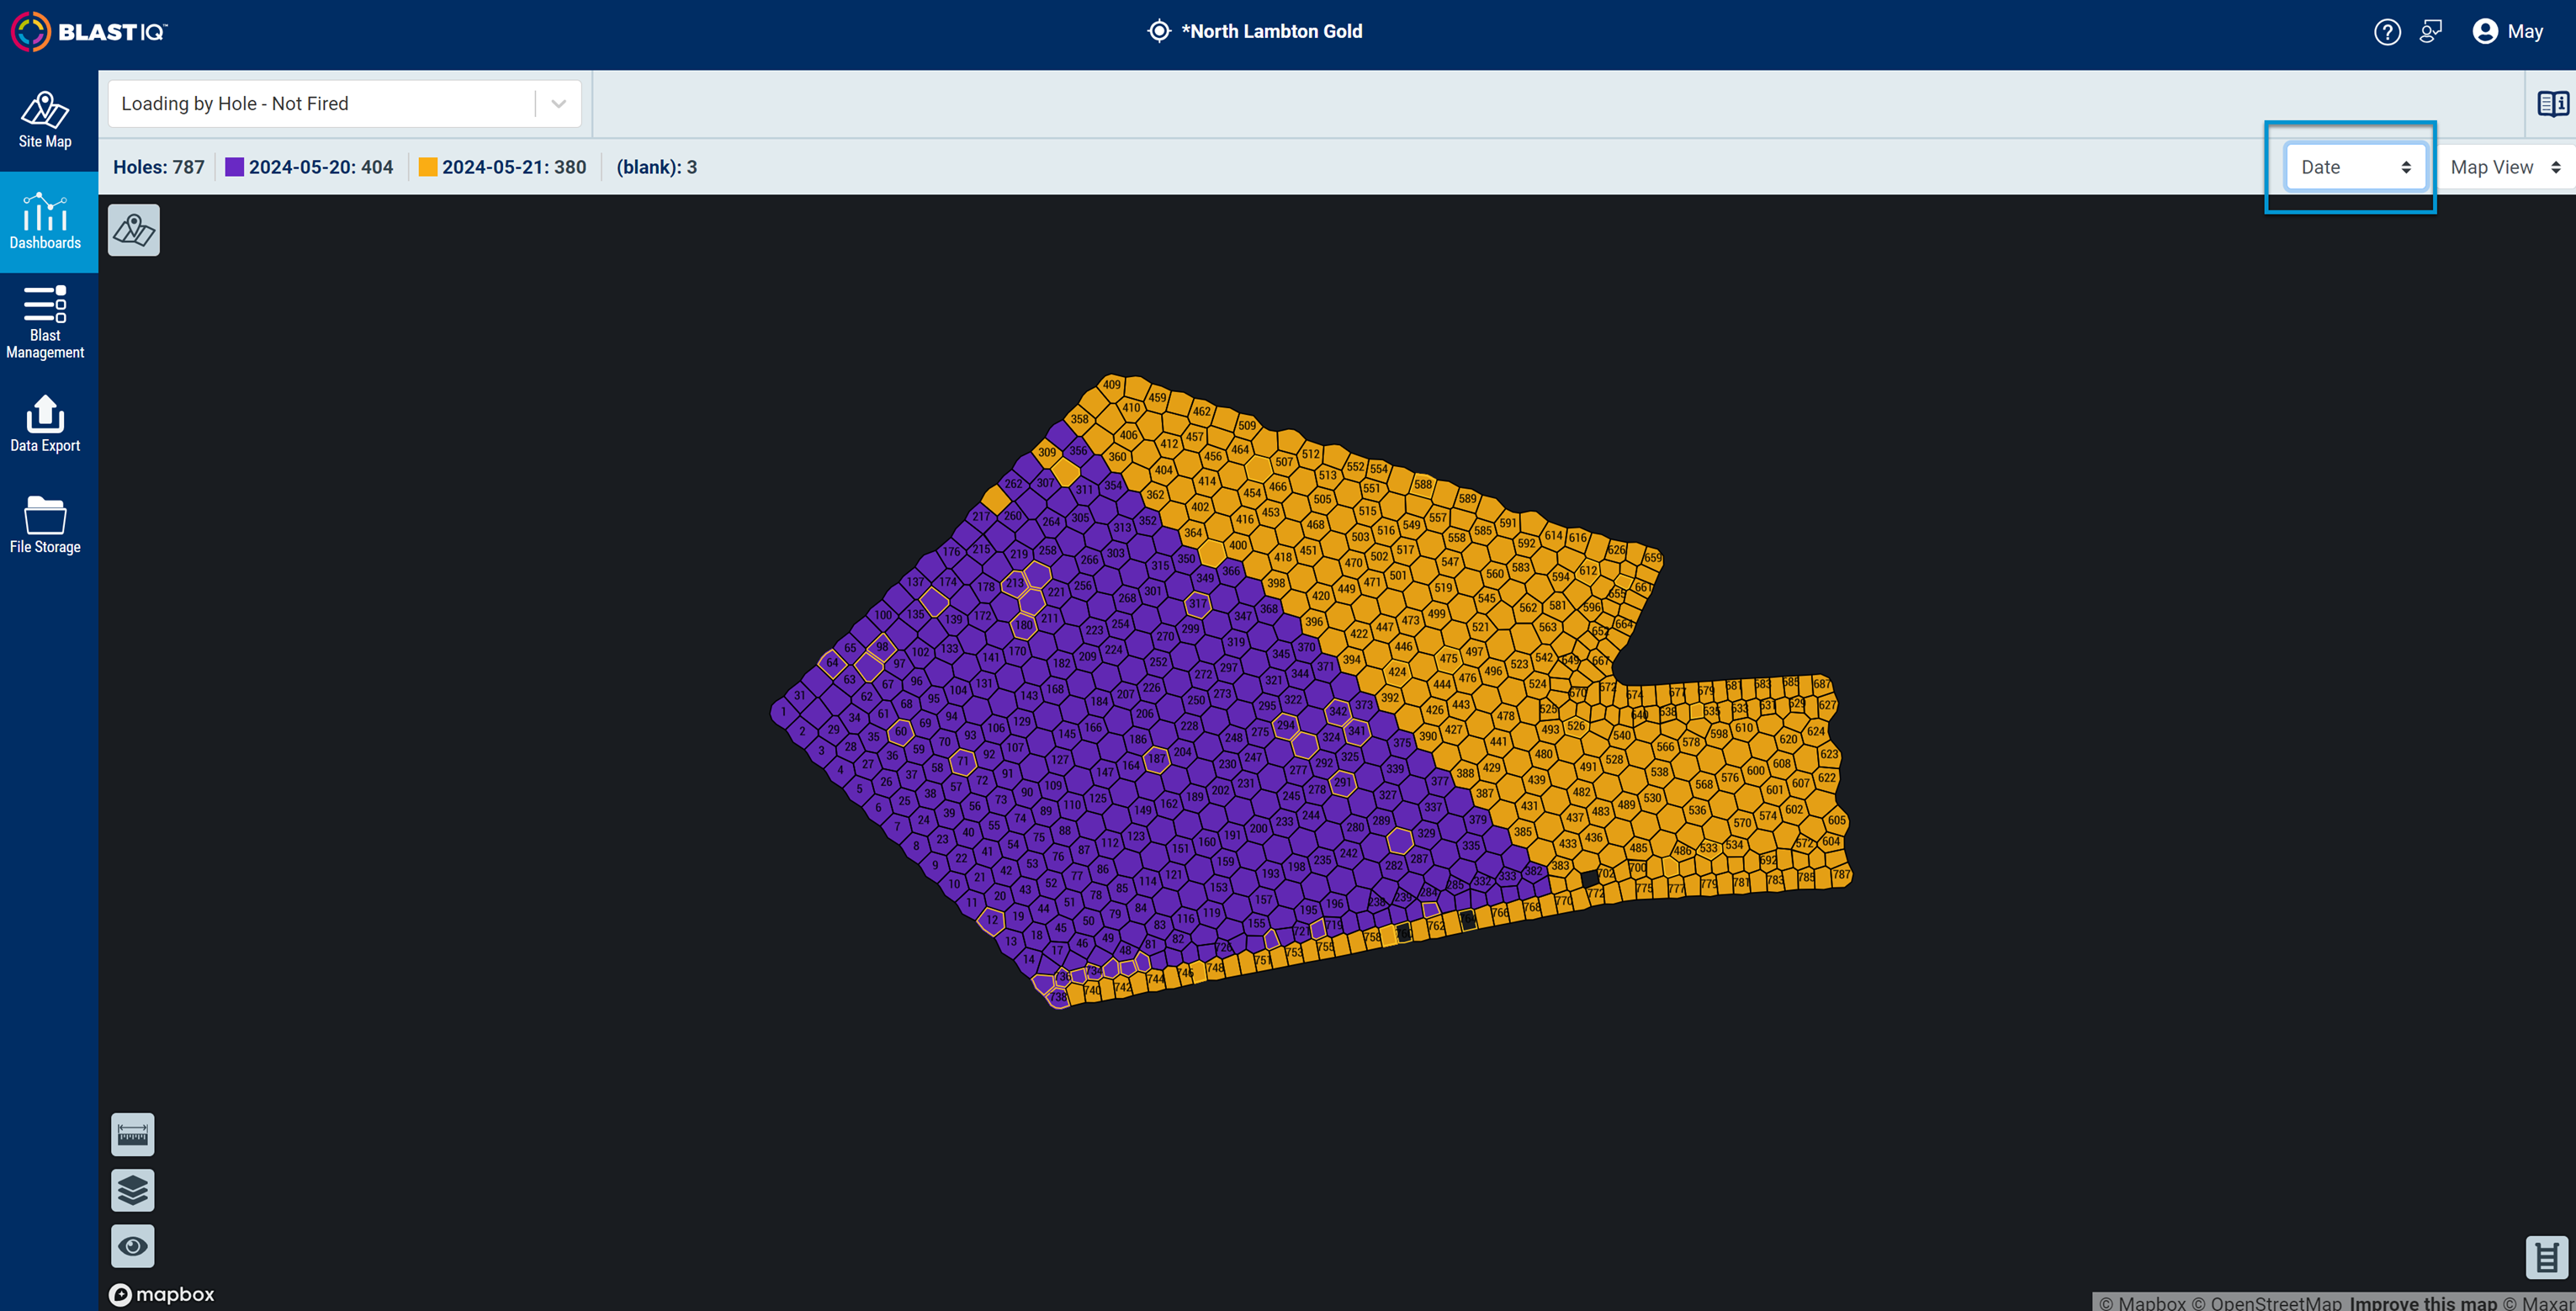Click the site target icon beside North Lambton Gold

coord(1158,32)
